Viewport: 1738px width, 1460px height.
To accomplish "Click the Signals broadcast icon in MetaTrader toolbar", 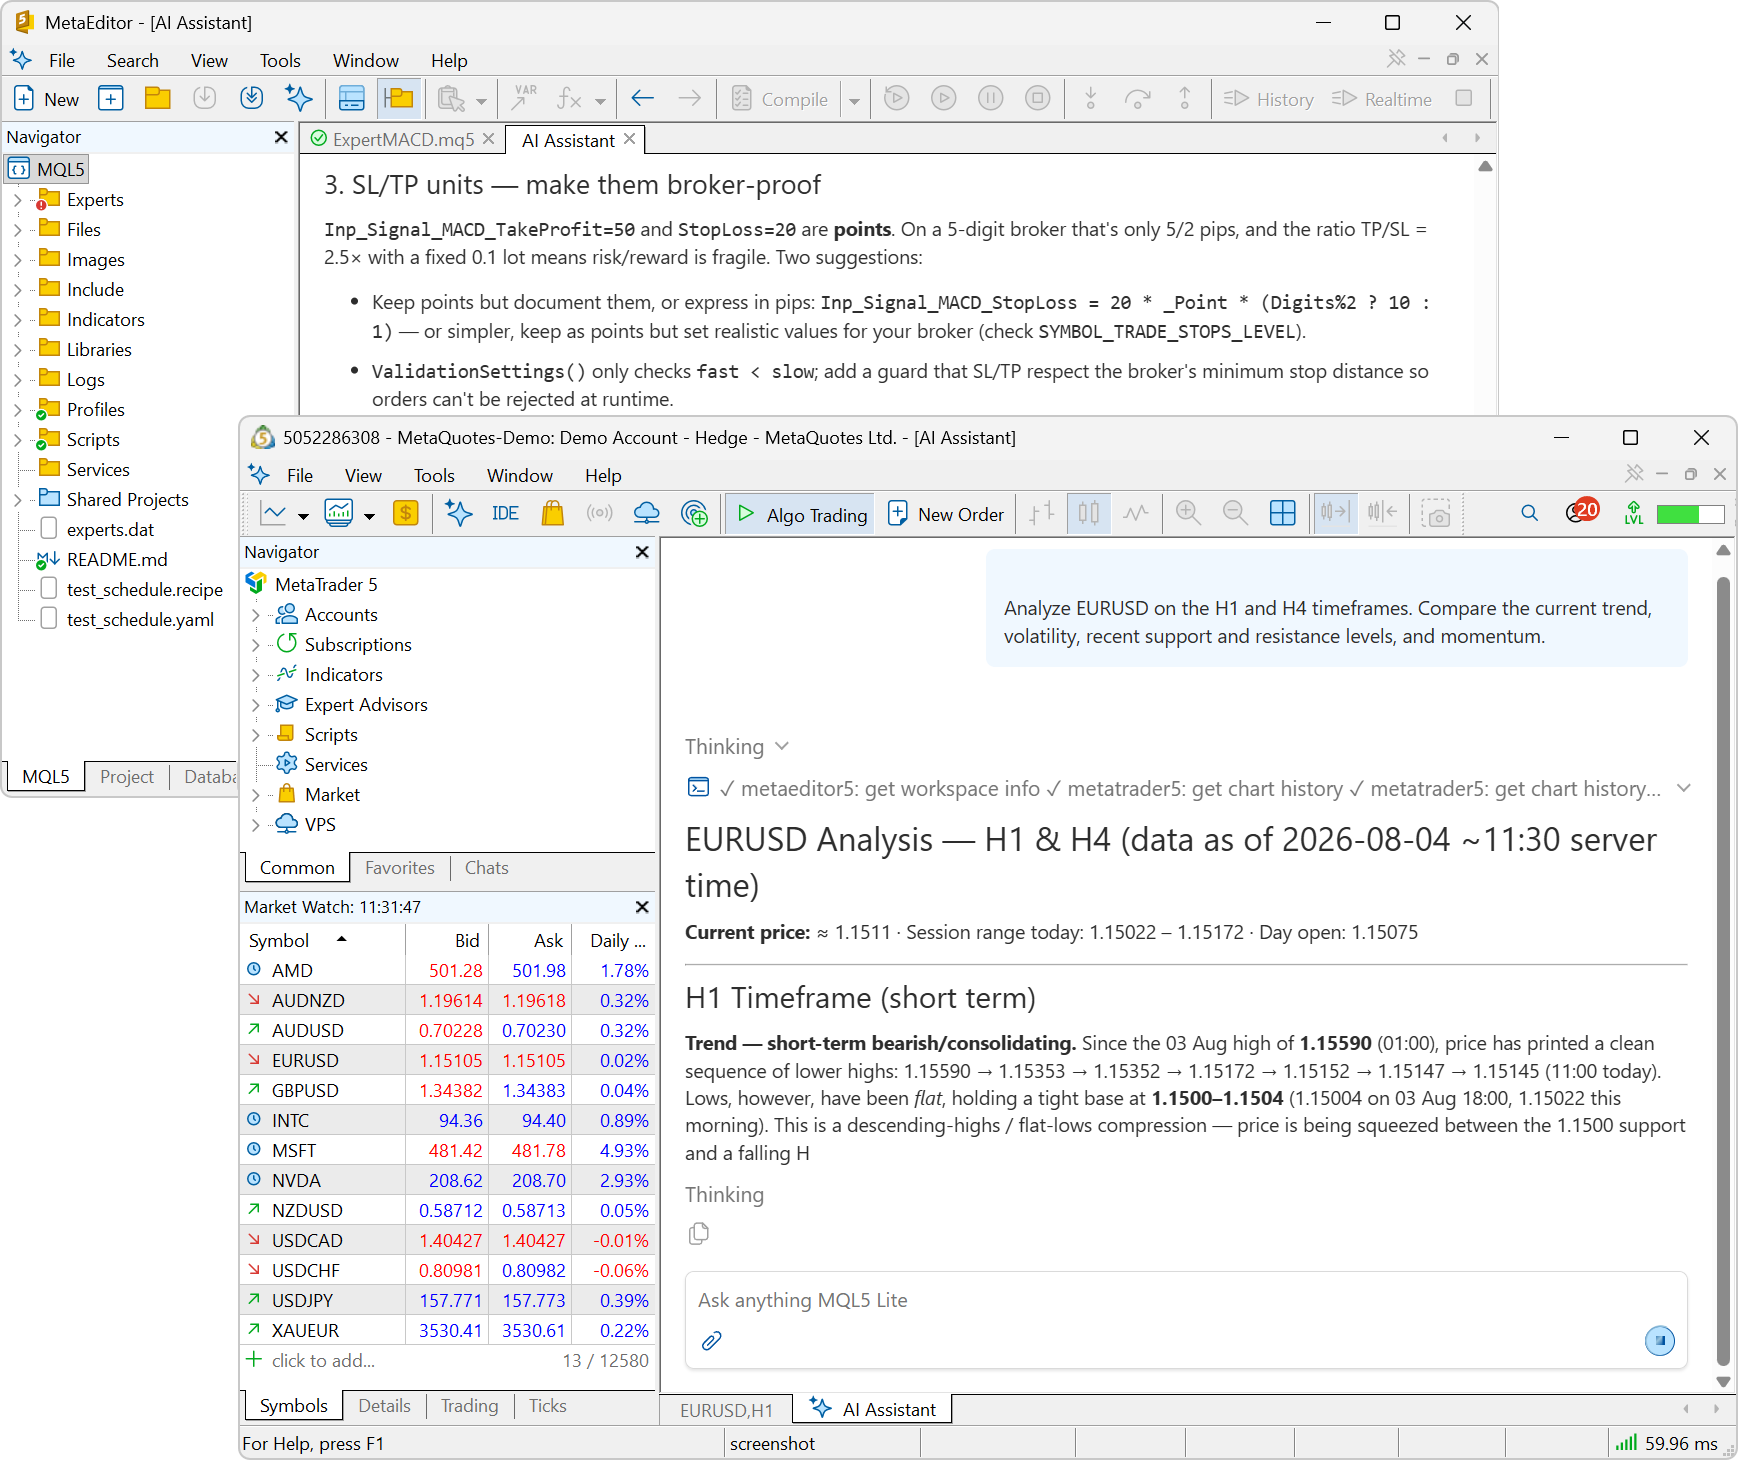I will [x=600, y=513].
